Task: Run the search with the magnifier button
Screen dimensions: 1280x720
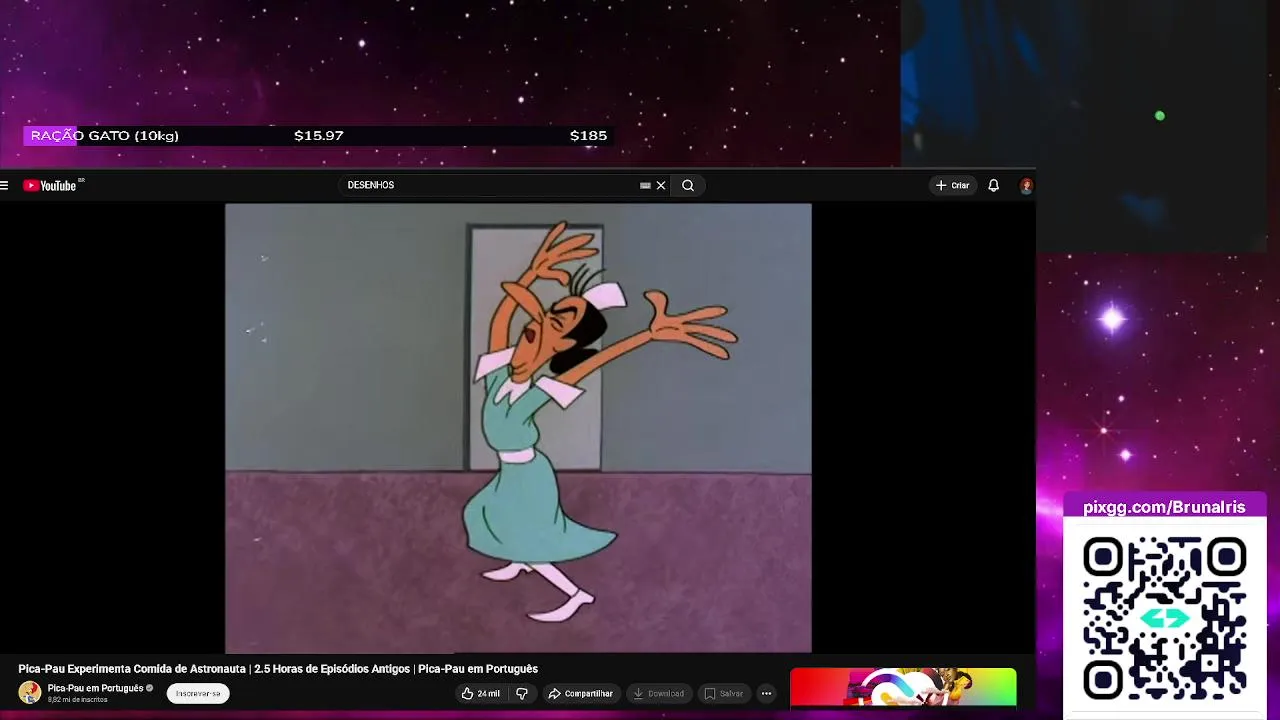Action: click(688, 185)
